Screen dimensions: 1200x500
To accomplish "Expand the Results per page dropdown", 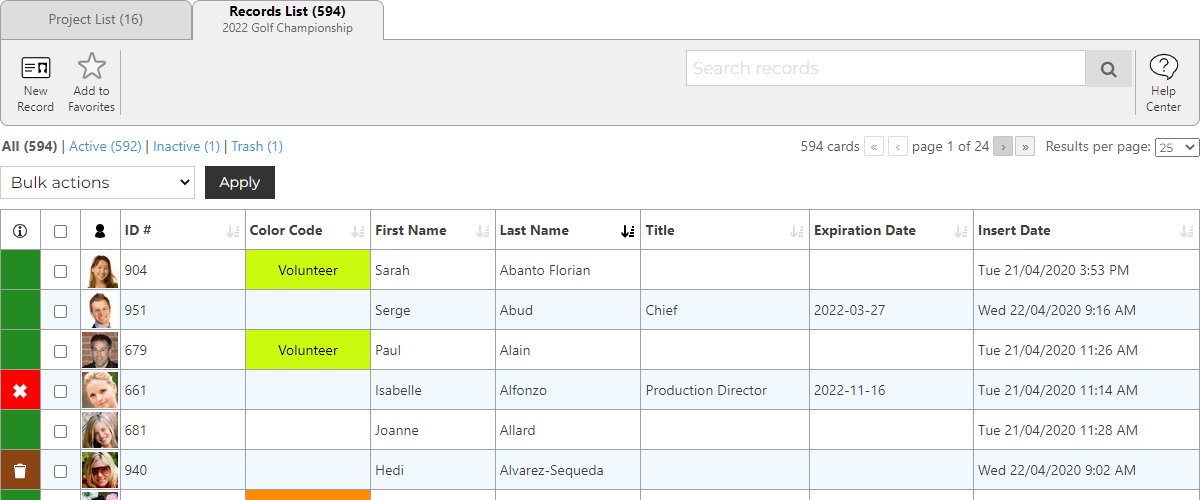I will (x=1177, y=147).
